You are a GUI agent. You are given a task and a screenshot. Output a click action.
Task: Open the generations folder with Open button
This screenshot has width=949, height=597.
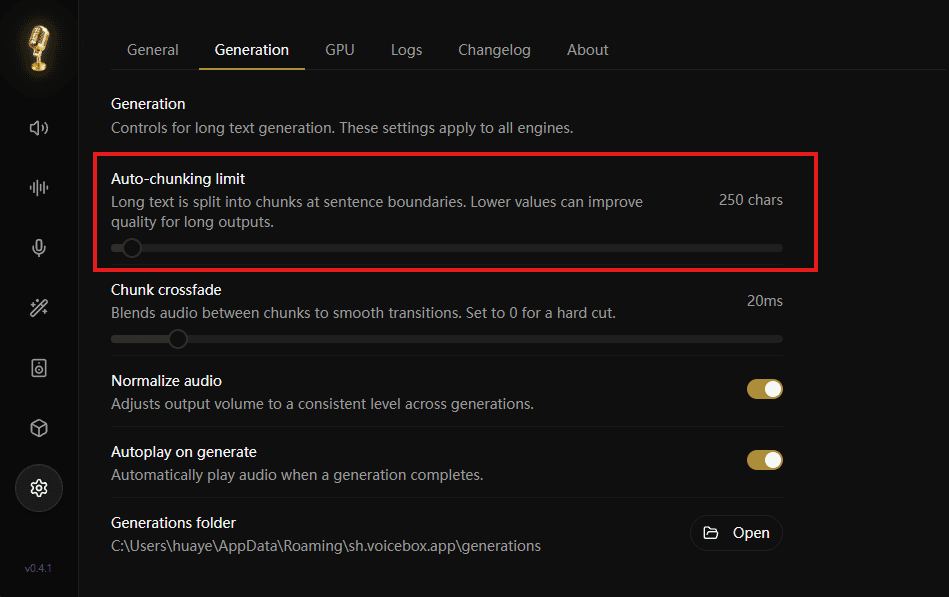(x=736, y=533)
